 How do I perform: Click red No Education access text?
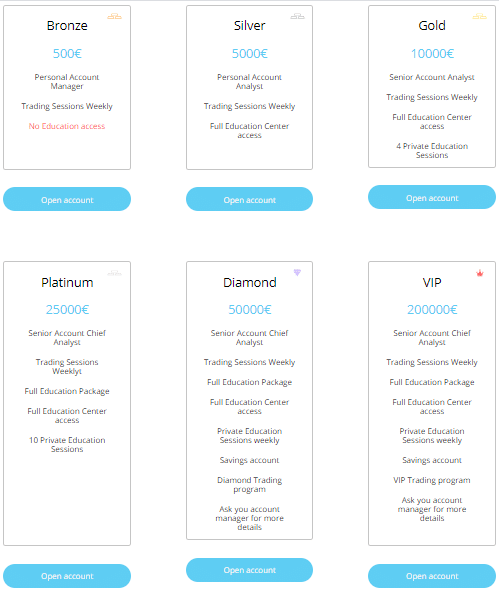pyautogui.click(x=67, y=126)
